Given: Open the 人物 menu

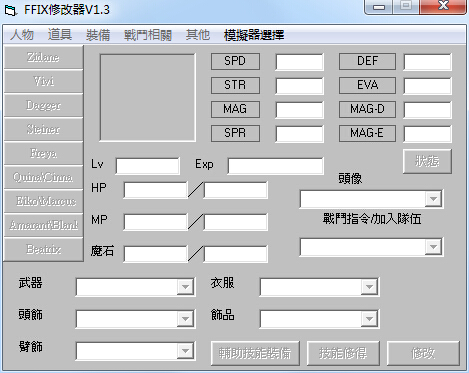Looking at the screenshot, I should (x=22, y=35).
